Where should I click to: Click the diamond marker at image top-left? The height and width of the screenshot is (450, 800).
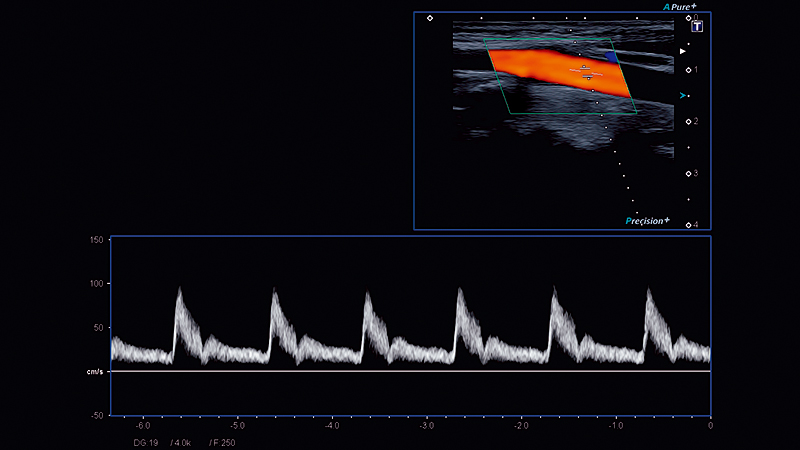[430, 18]
